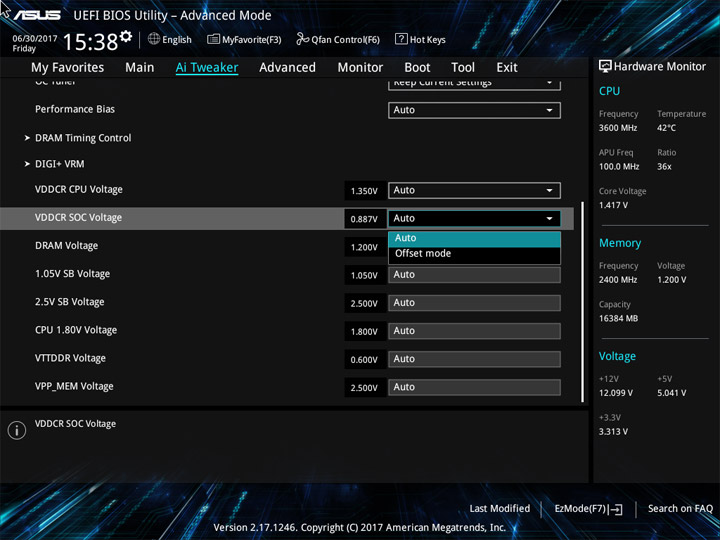Switch to EzMode(F7)
720x540 pixels.
click(x=588, y=509)
